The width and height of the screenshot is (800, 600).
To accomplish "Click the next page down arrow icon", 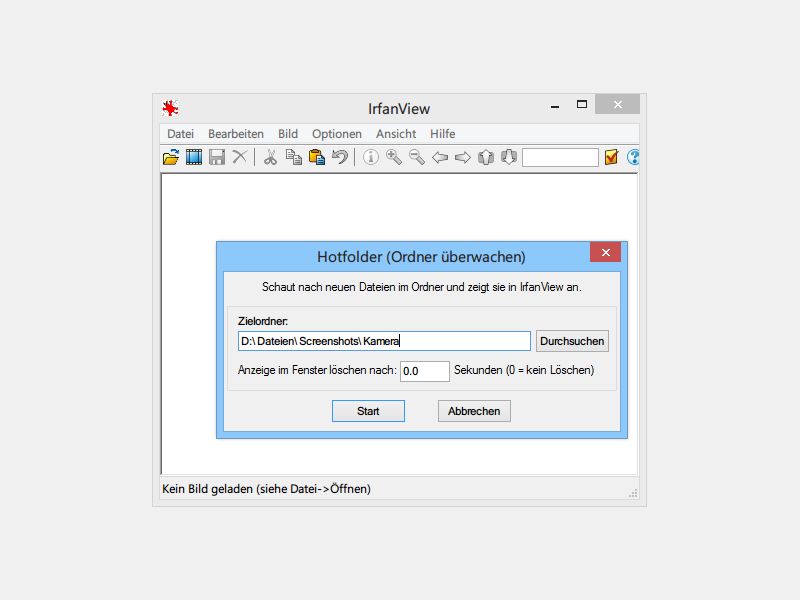I will 509,157.
